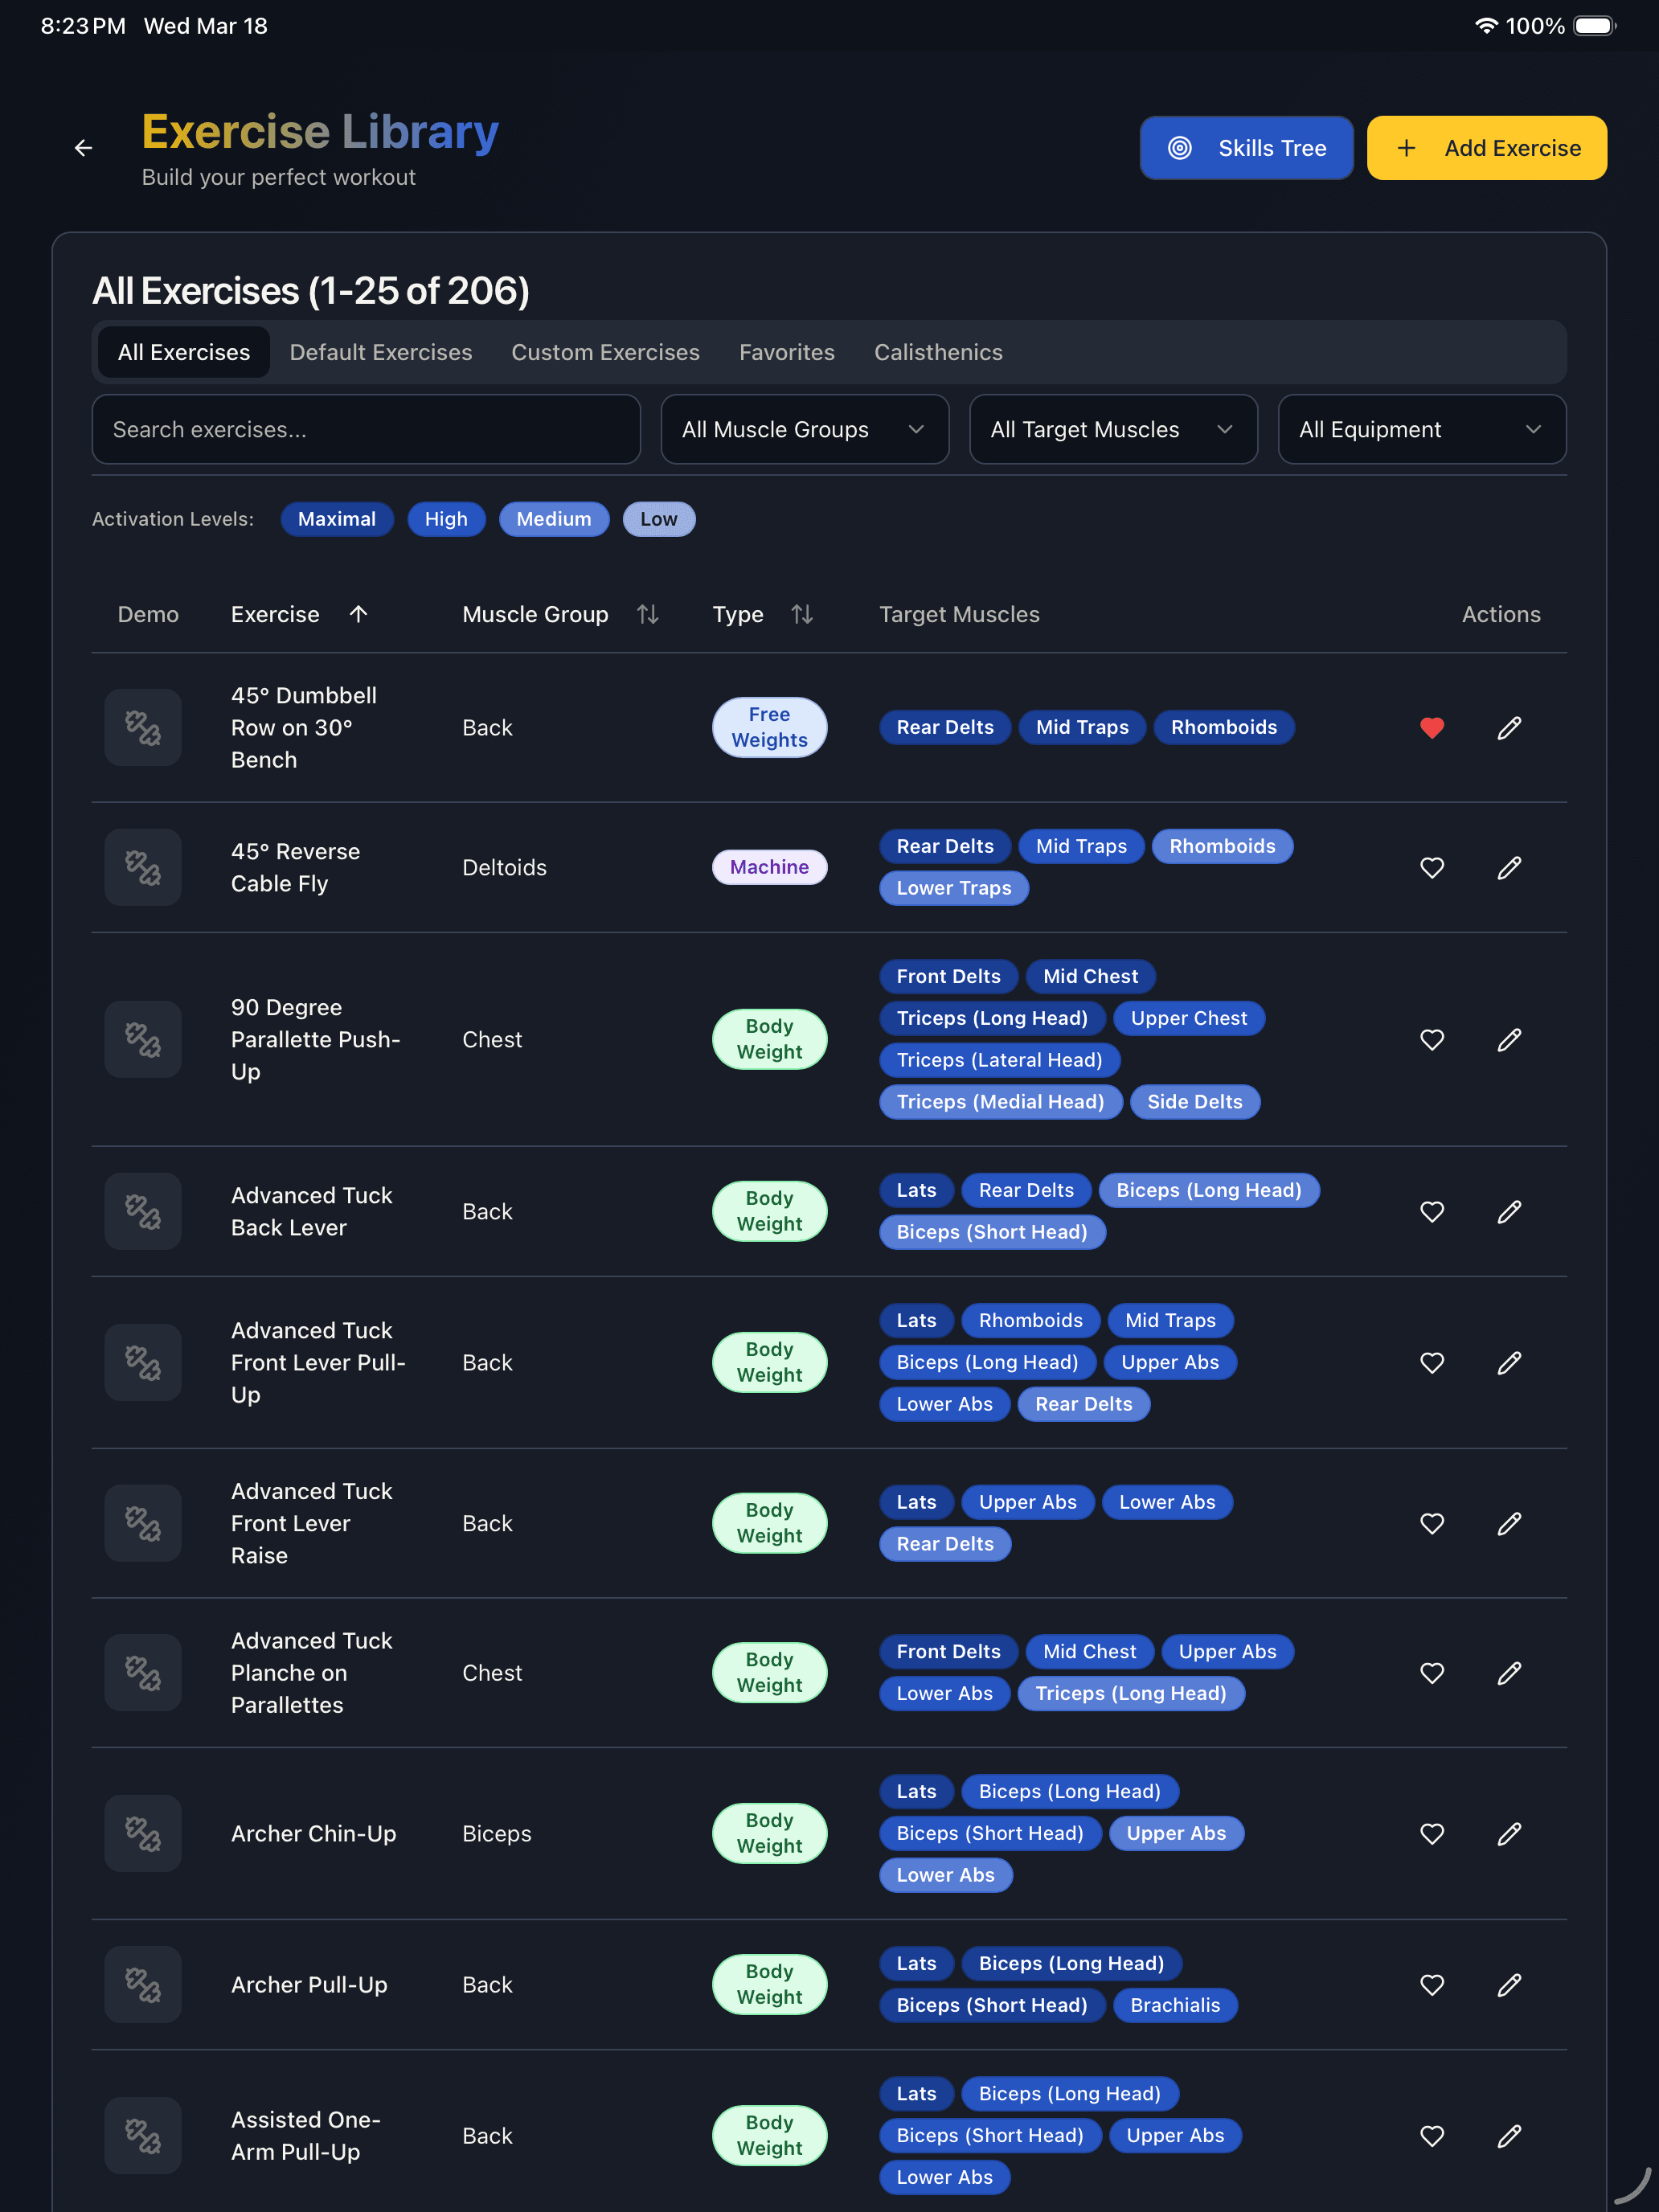1659x2212 pixels.
Task: Select the Favorites tab
Action: pos(786,352)
